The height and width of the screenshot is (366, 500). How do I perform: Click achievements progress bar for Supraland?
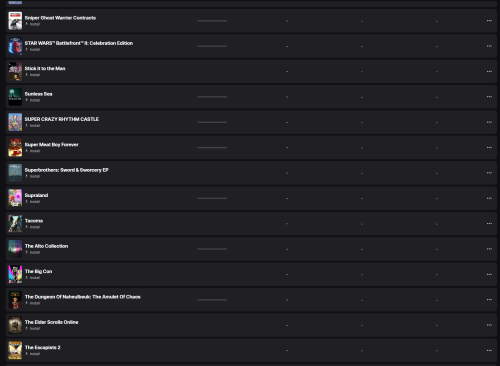(x=212, y=198)
